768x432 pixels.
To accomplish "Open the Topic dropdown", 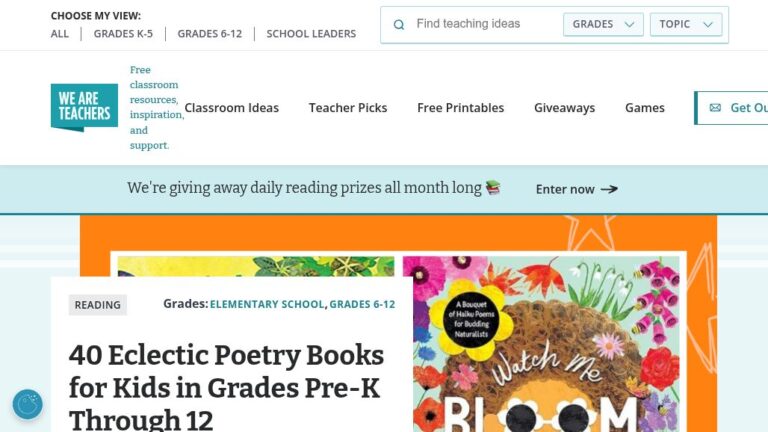I will pyautogui.click(x=686, y=25).
